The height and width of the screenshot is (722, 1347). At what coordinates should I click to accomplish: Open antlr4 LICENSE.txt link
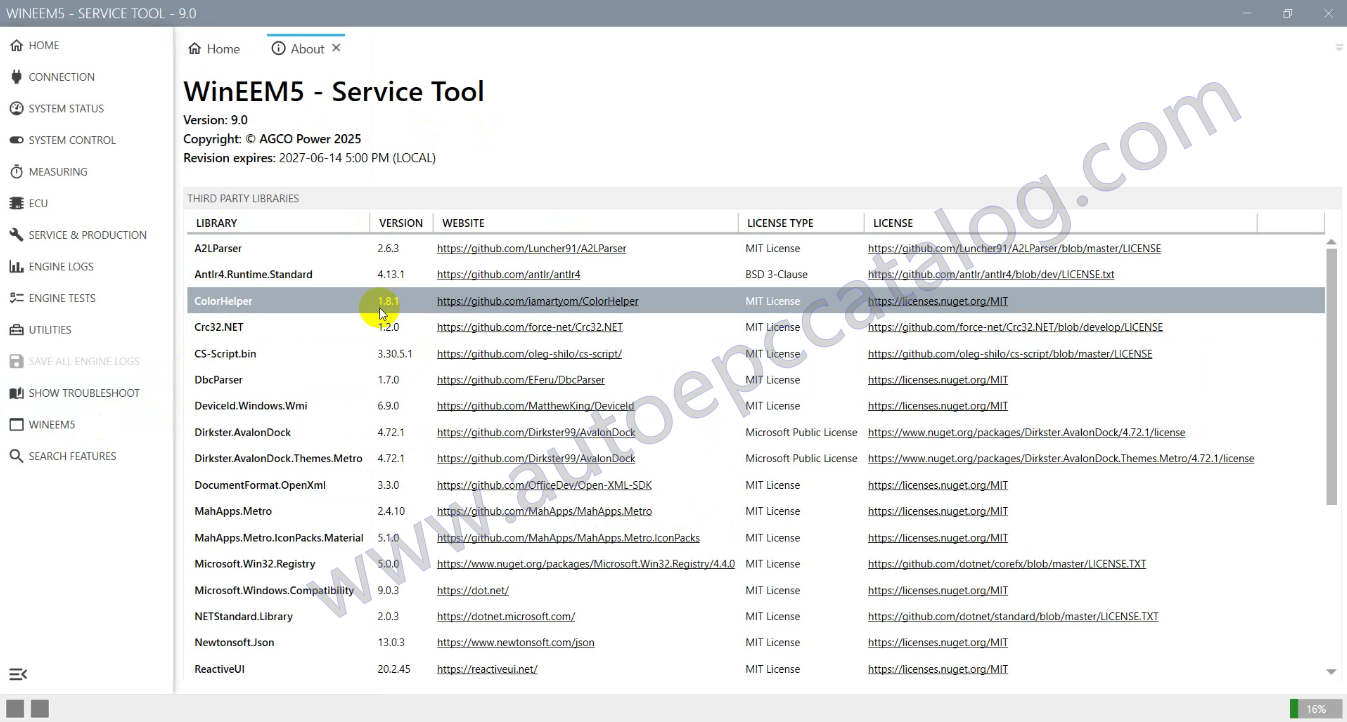point(991,274)
